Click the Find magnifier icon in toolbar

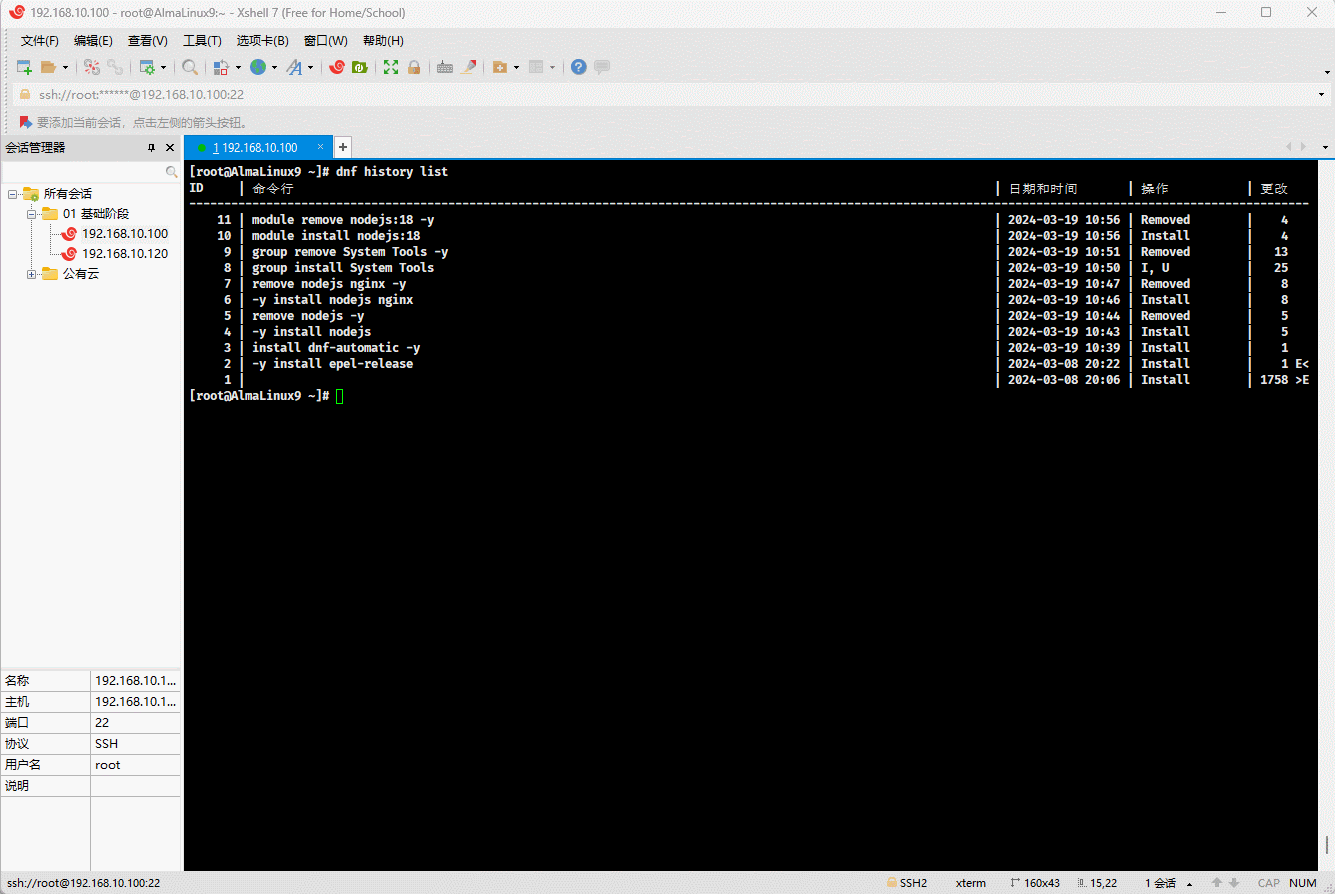click(x=189, y=67)
